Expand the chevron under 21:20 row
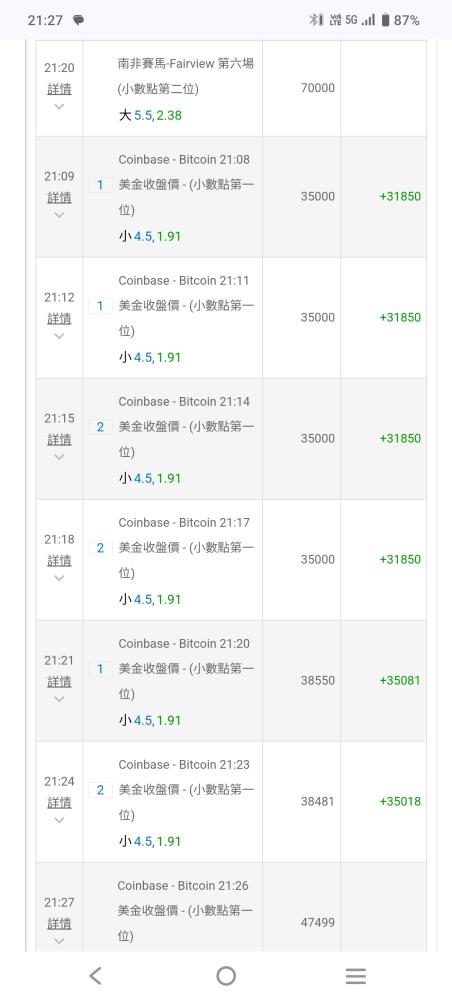This screenshot has height=1000, width=452. 59,107
